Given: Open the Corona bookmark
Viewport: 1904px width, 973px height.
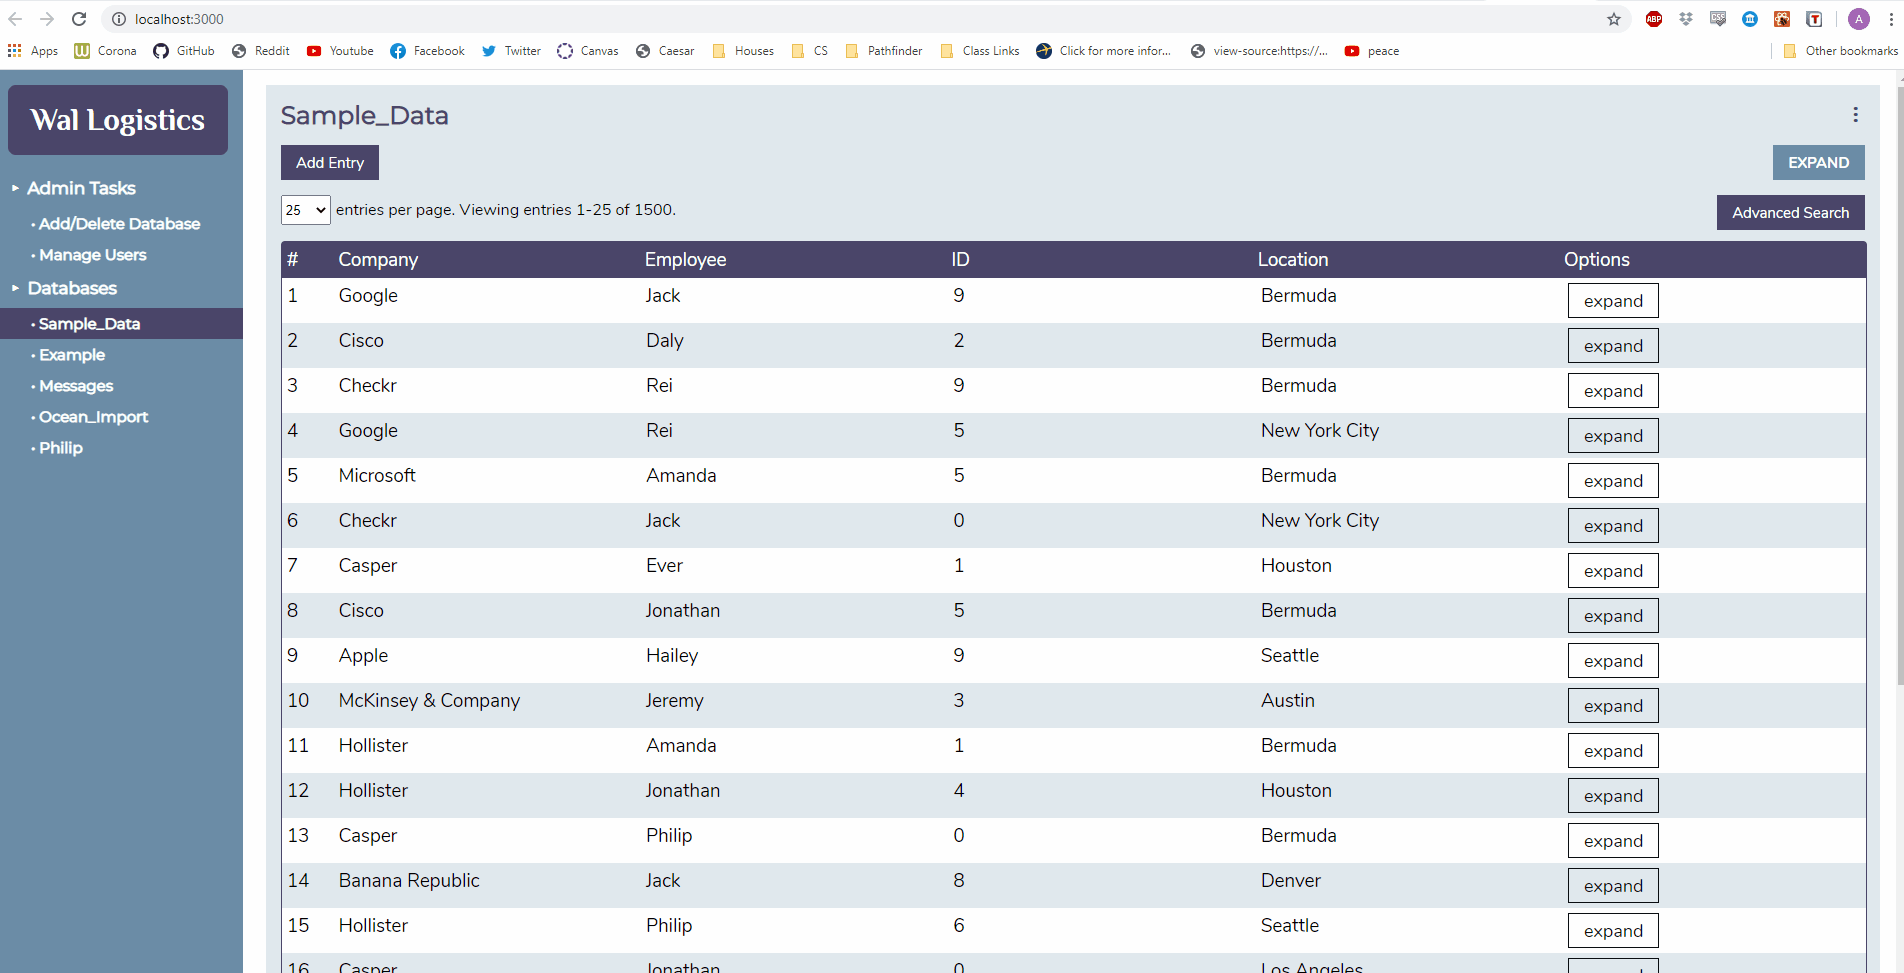Looking at the screenshot, I should pyautogui.click(x=105, y=51).
